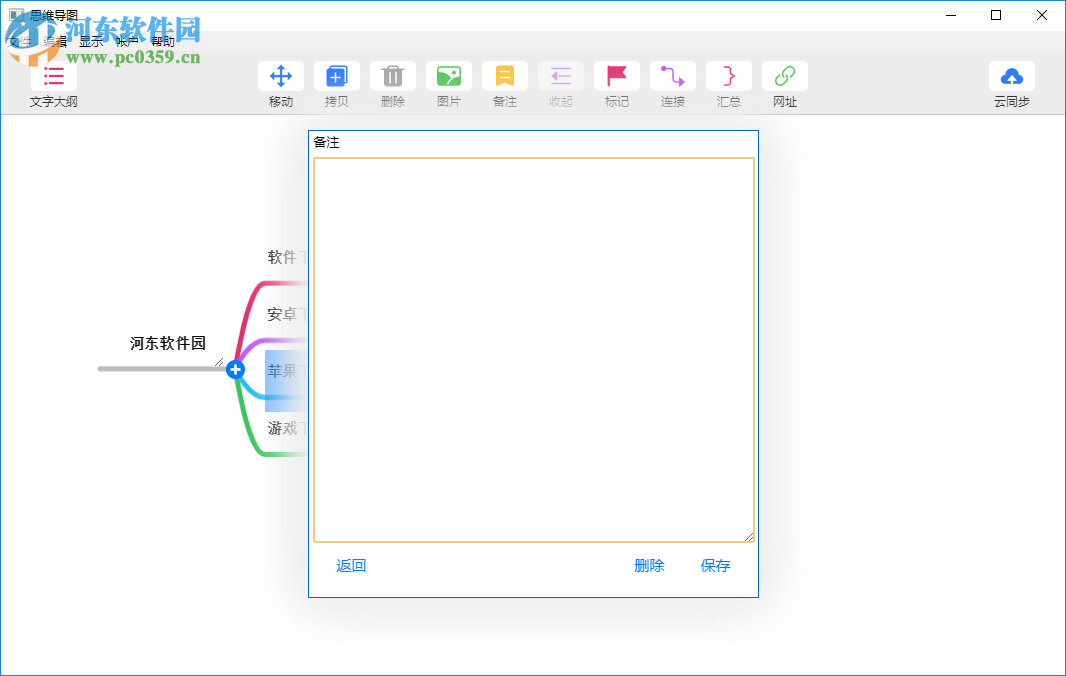This screenshot has width=1066, height=676.
Task: Click the Delete (删除) trash icon
Action: (393, 76)
